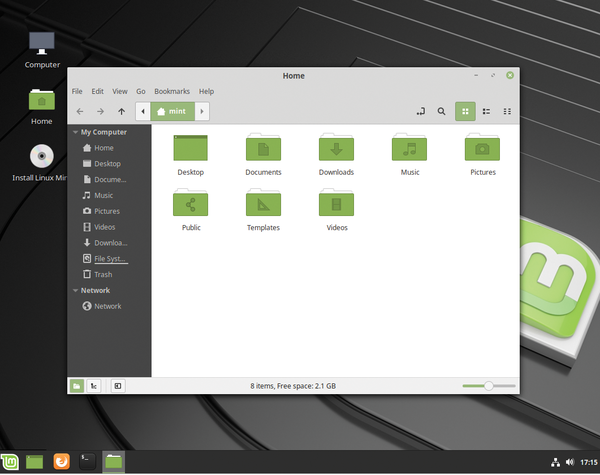Hide the sidebar using the status bar button
Screen dimensions: 600x475
[x=118, y=385]
